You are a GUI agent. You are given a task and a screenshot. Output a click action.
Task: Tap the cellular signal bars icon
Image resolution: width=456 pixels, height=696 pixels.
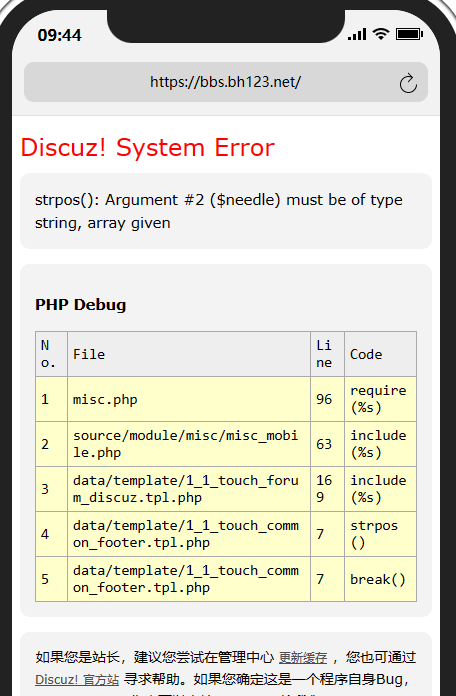[357, 34]
